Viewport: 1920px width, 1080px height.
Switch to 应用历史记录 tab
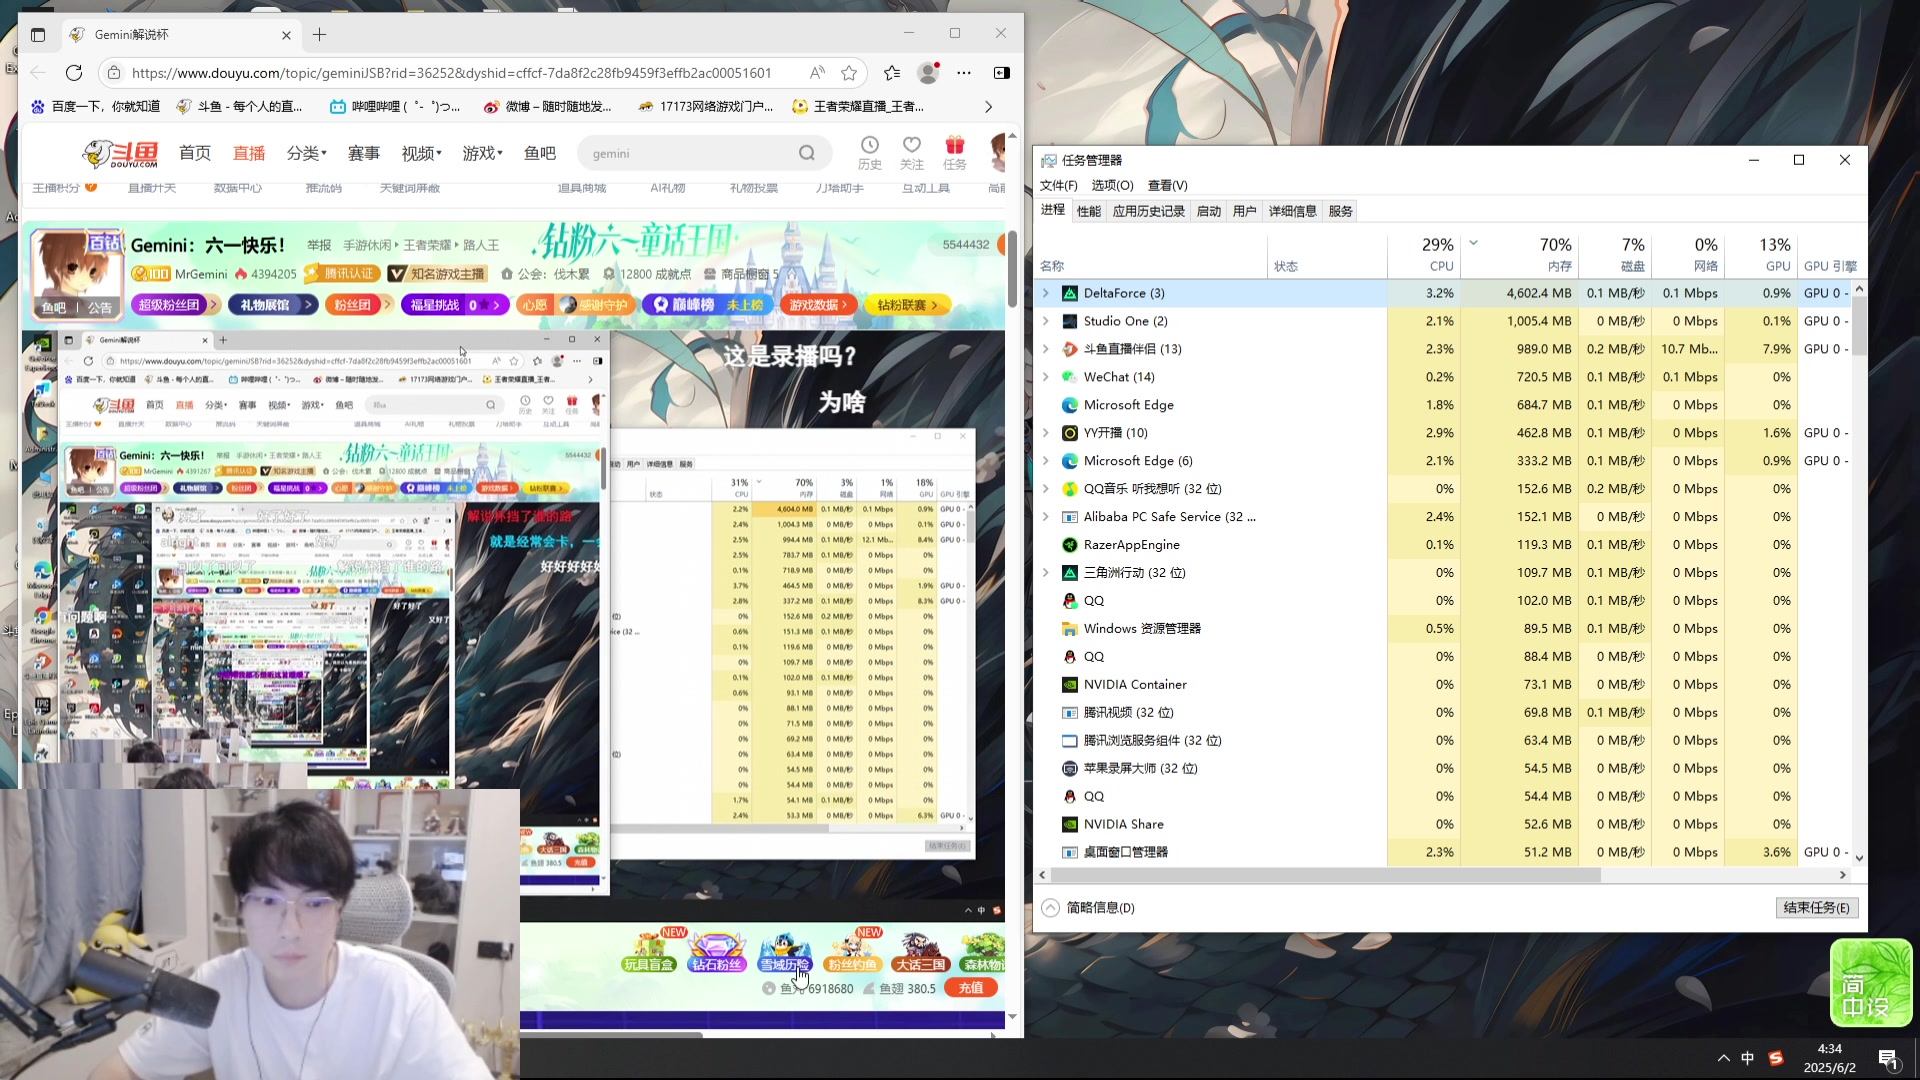1148,211
